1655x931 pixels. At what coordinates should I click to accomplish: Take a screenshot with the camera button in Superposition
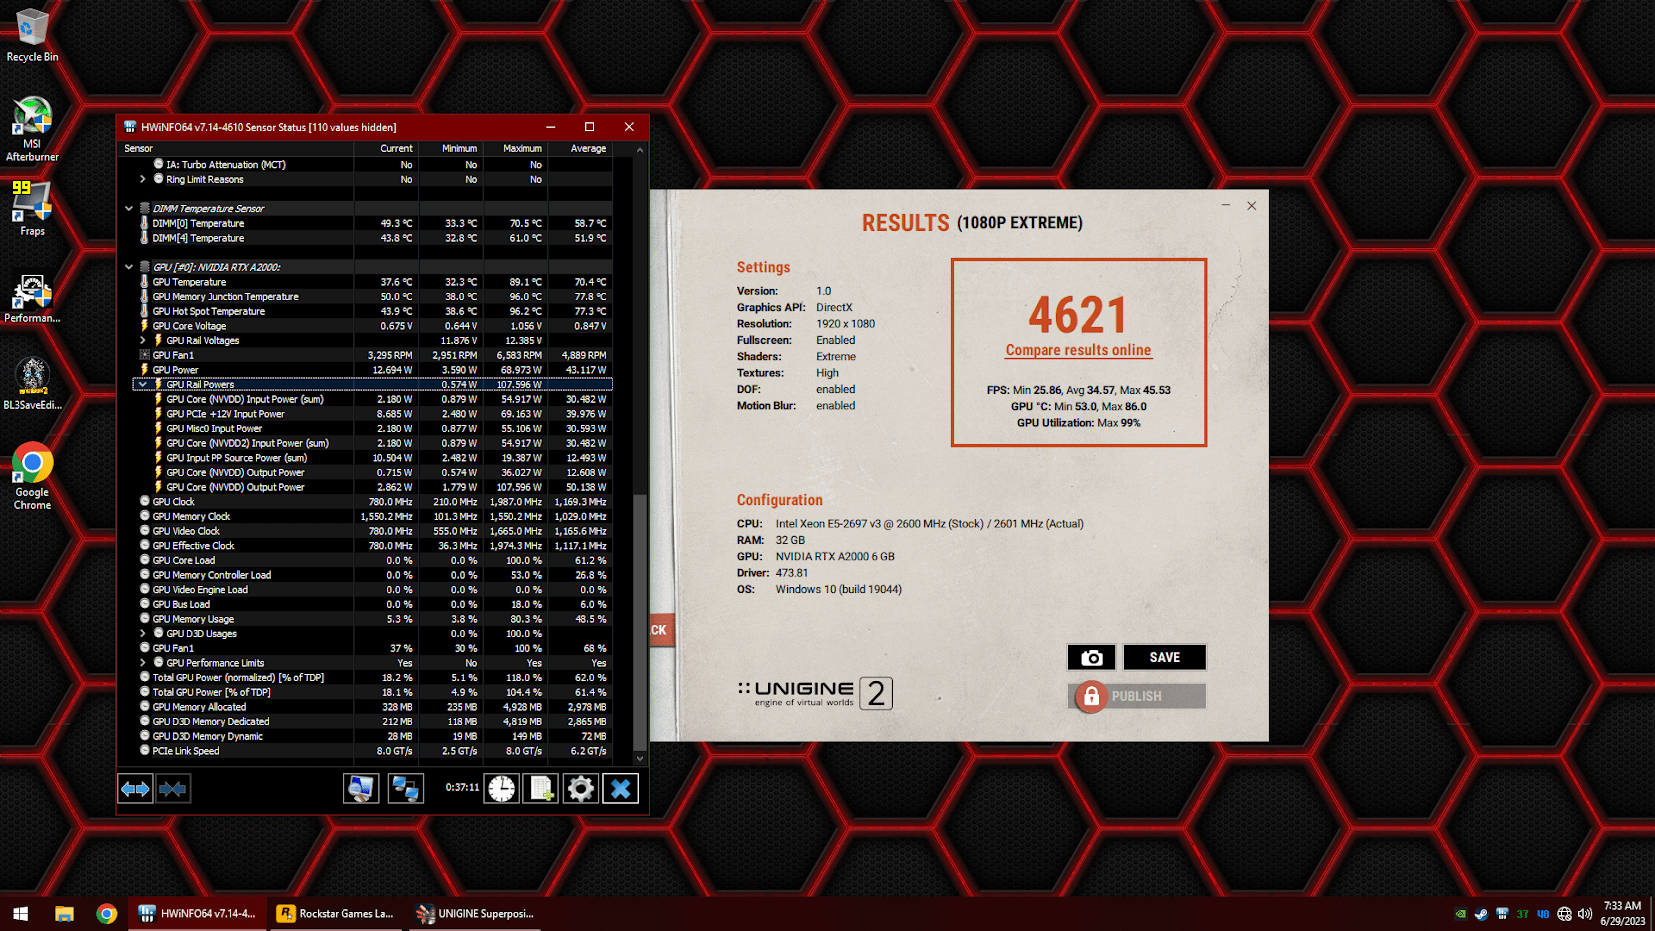point(1092,657)
